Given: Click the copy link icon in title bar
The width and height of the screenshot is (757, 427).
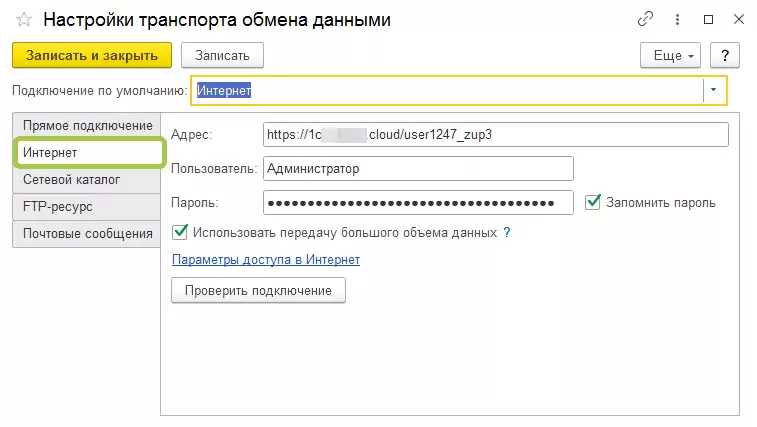Looking at the screenshot, I should [x=645, y=20].
